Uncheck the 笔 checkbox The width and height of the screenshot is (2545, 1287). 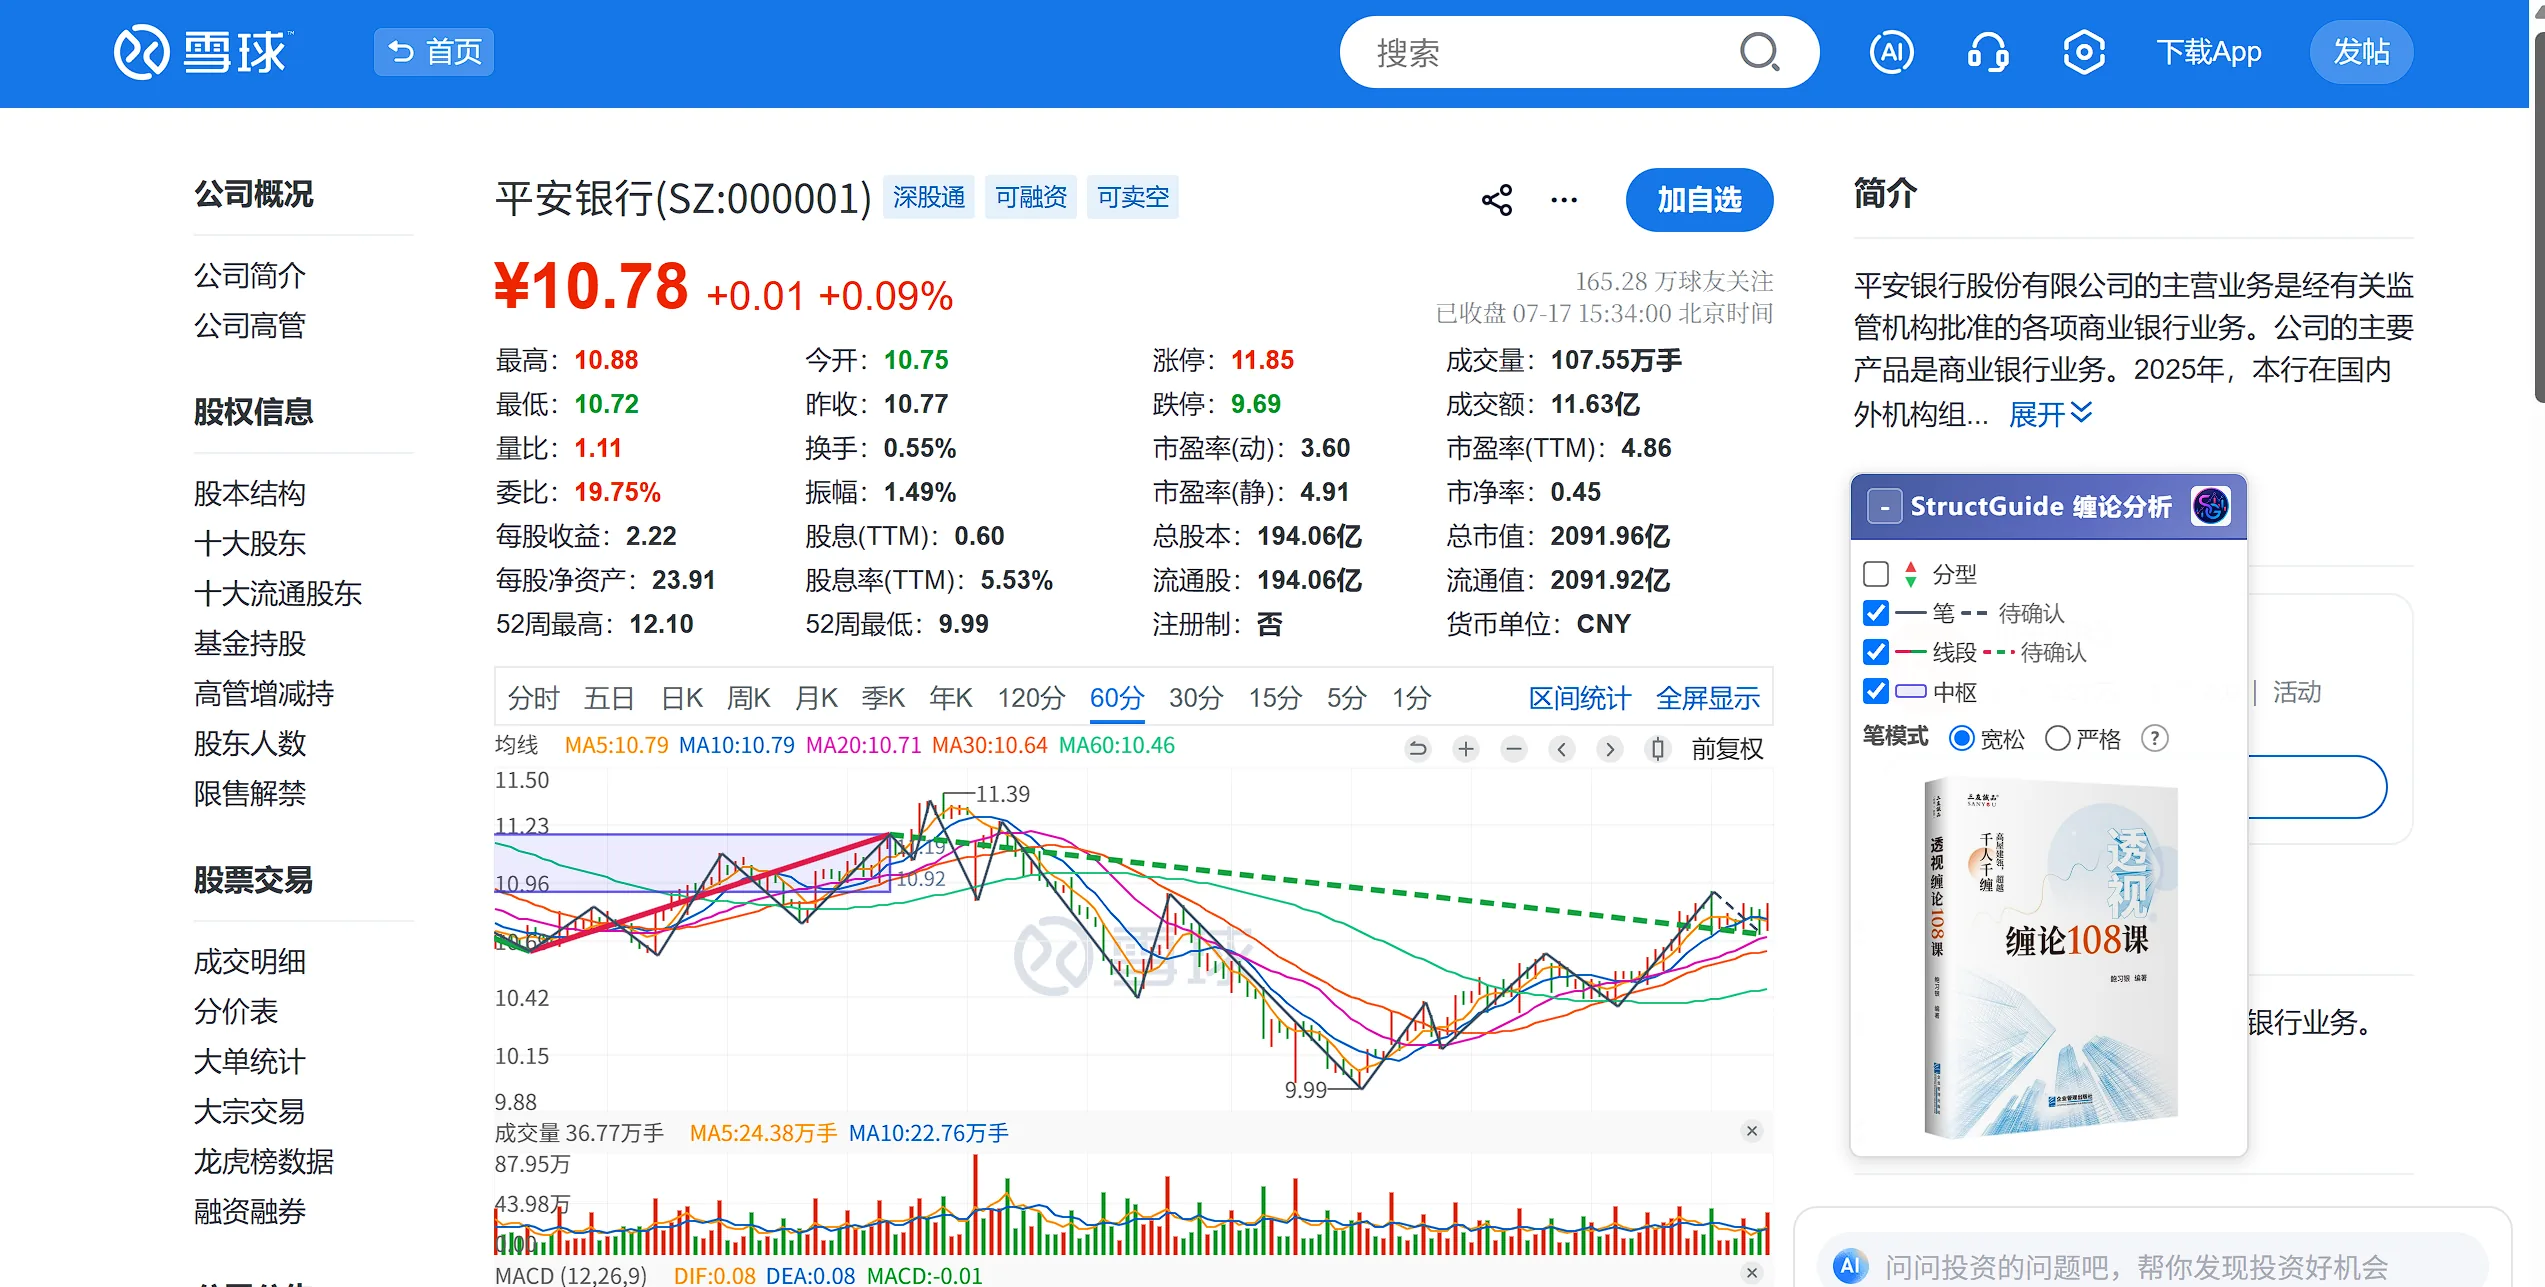(x=1876, y=613)
